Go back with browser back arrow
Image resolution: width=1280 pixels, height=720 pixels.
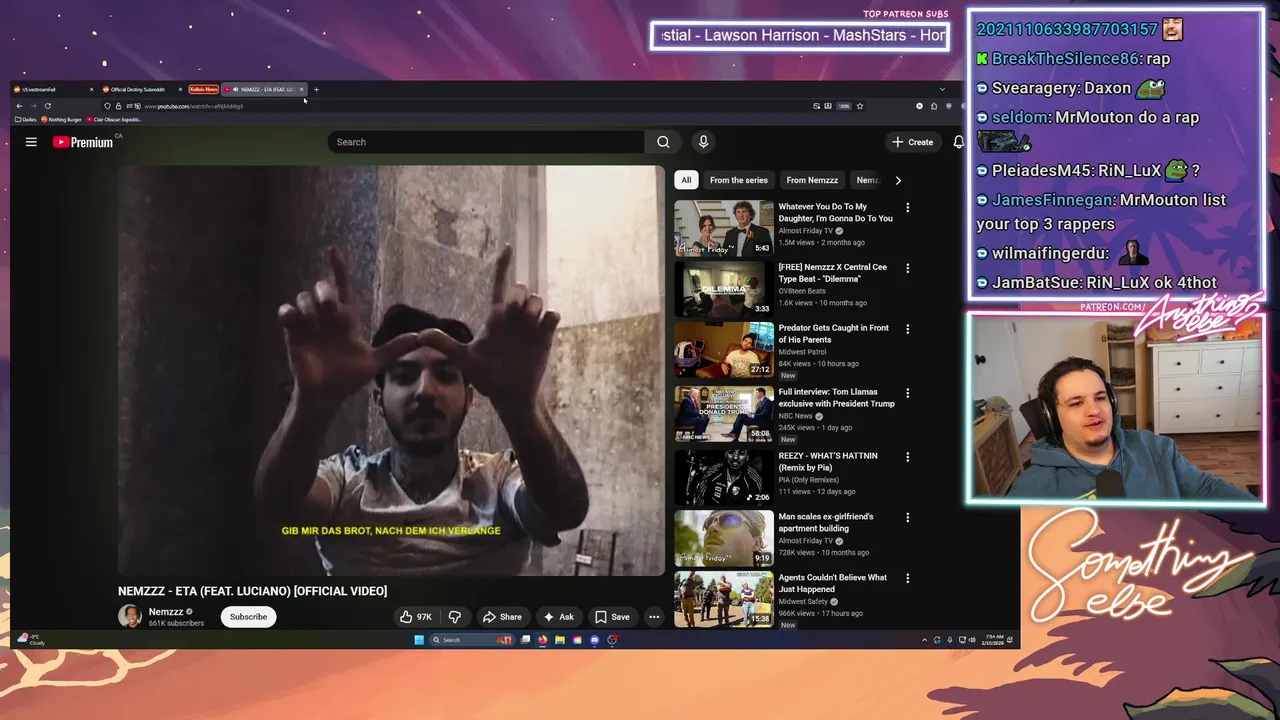coord(19,106)
